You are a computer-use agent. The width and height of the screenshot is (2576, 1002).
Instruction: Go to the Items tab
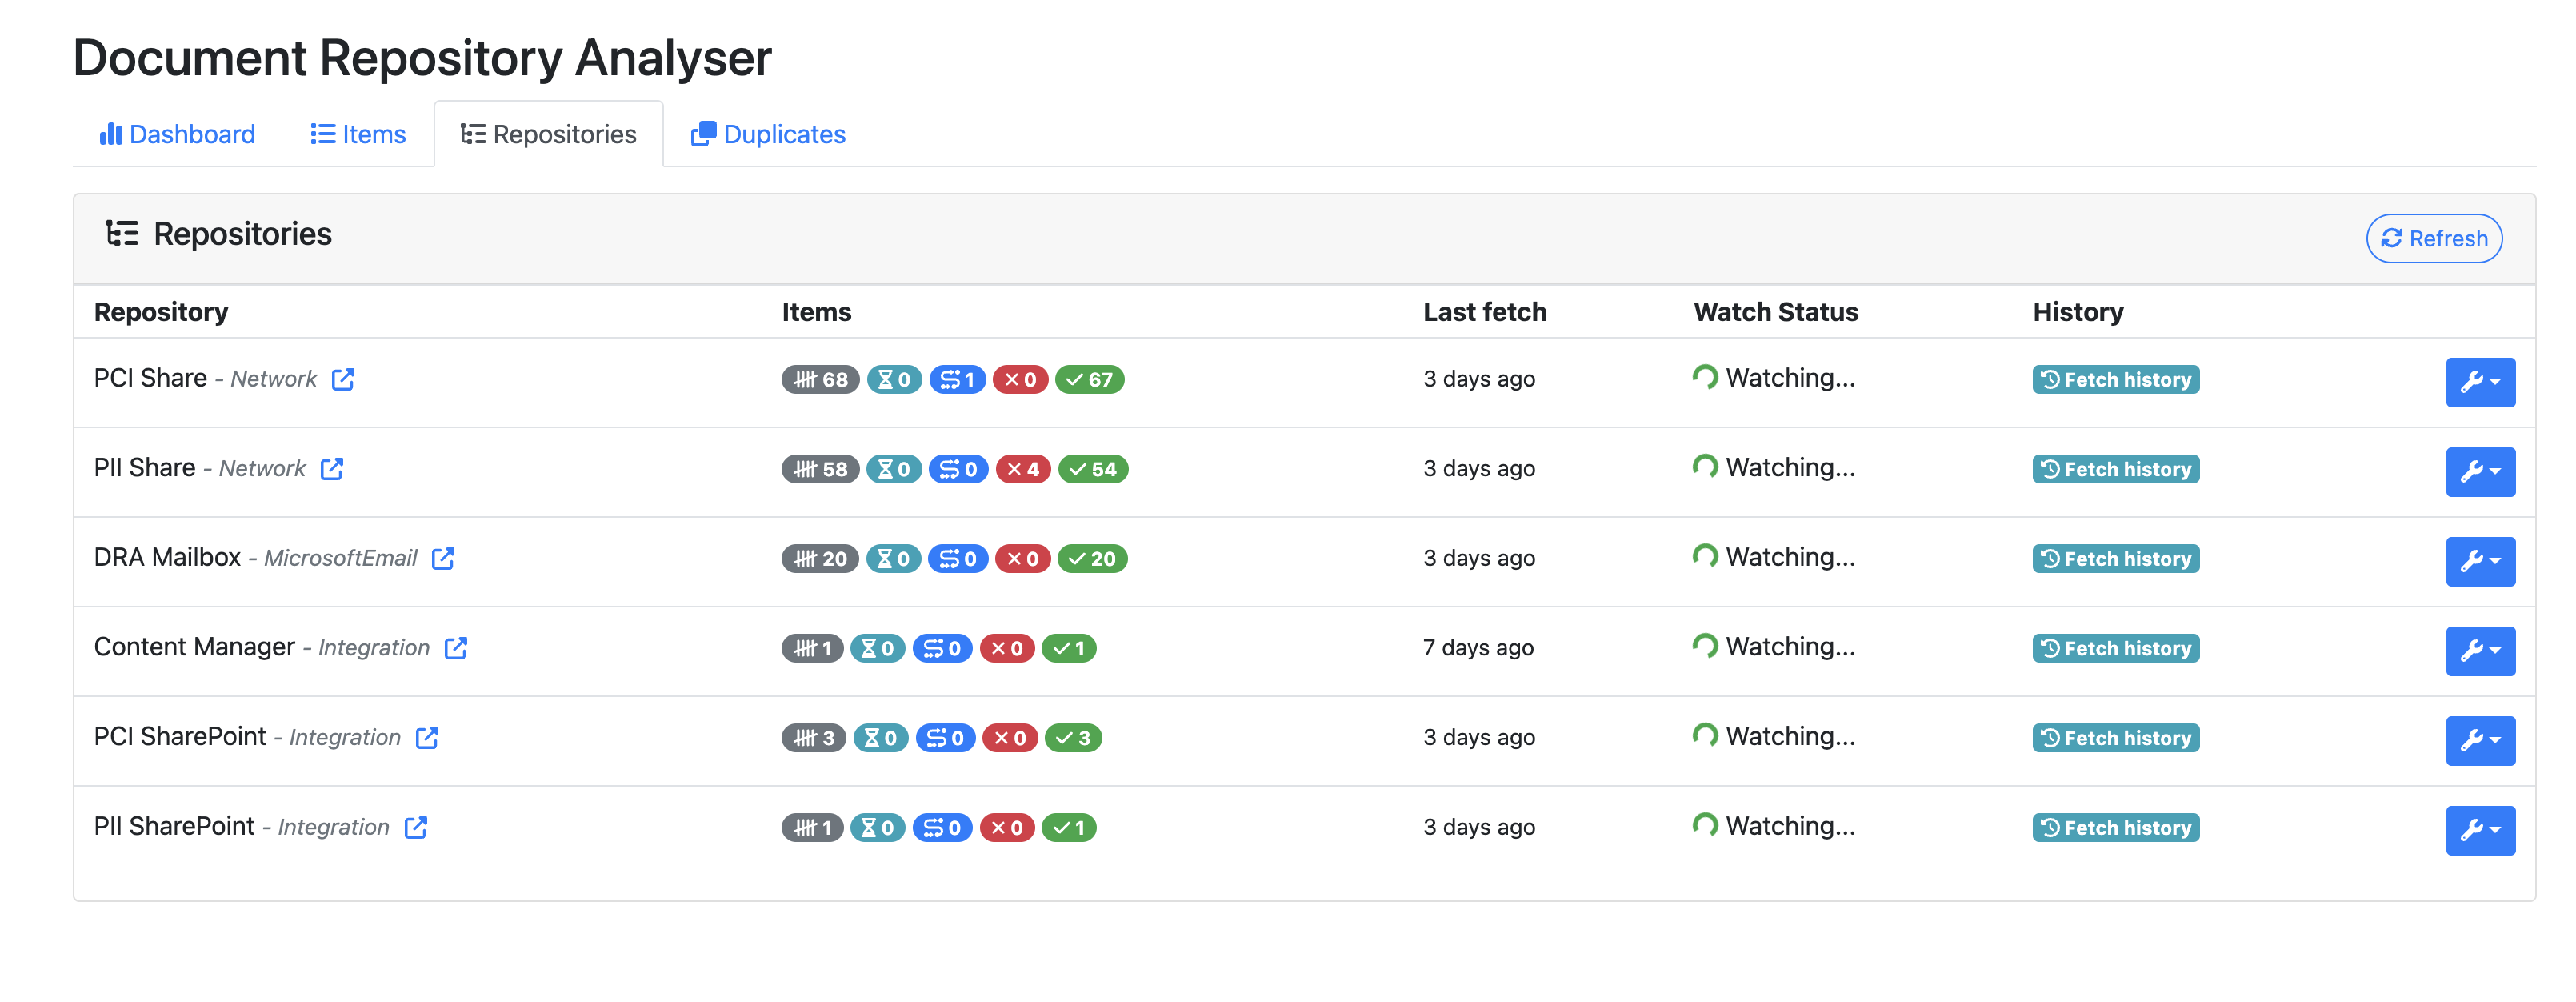(358, 134)
